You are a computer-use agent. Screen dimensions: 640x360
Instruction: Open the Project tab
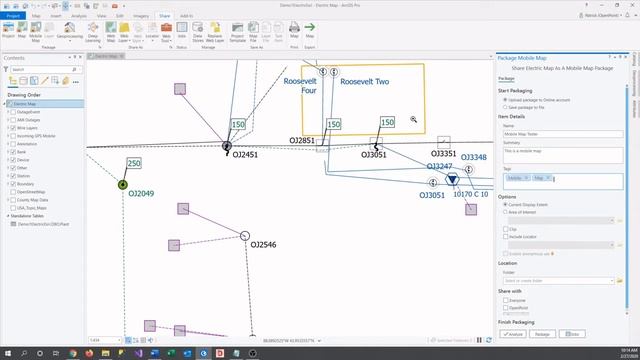13,16
